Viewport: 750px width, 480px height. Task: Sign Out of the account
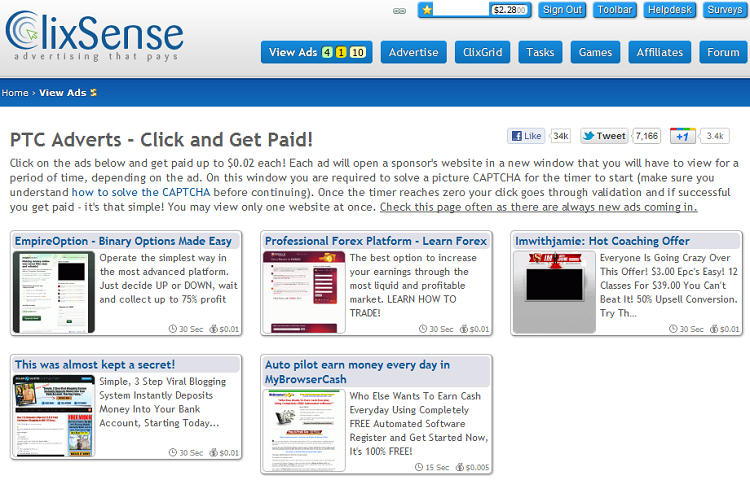(x=562, y=10)
